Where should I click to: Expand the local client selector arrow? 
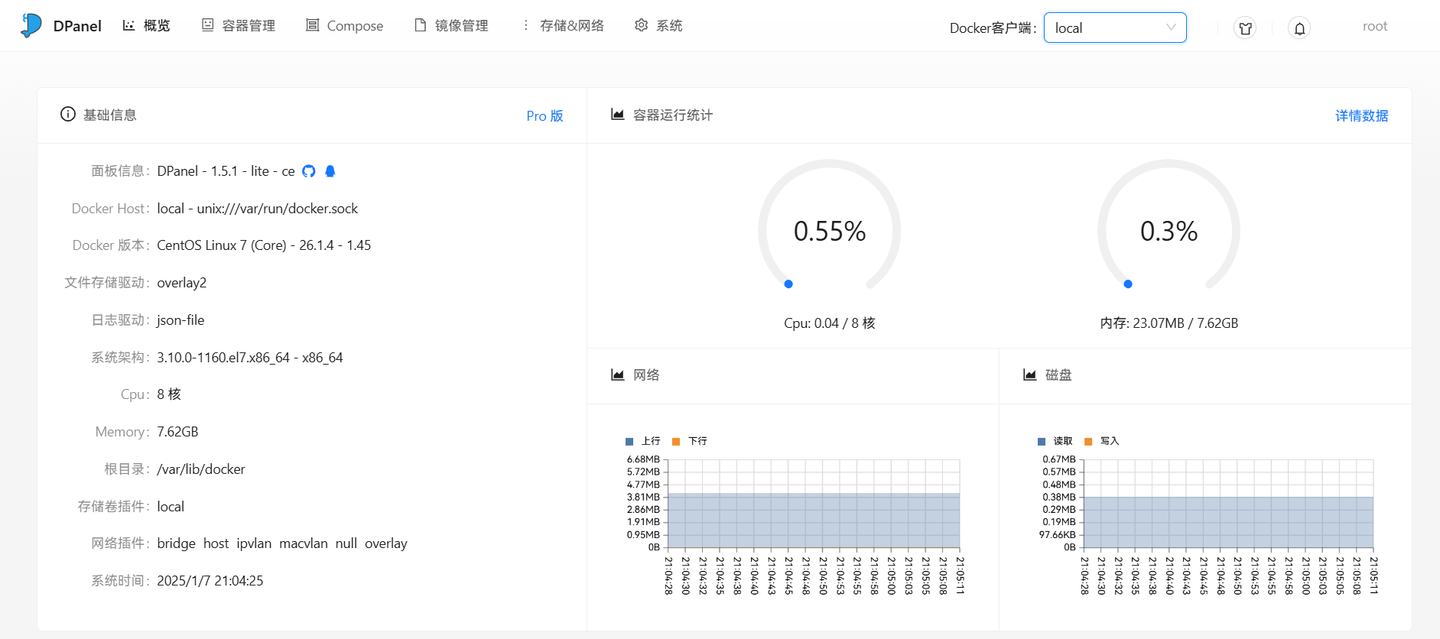(1170, 28)
